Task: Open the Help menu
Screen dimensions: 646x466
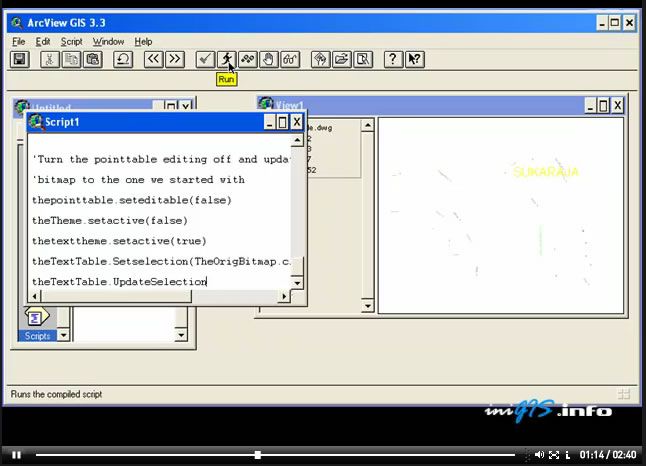Action: (143, 42)
